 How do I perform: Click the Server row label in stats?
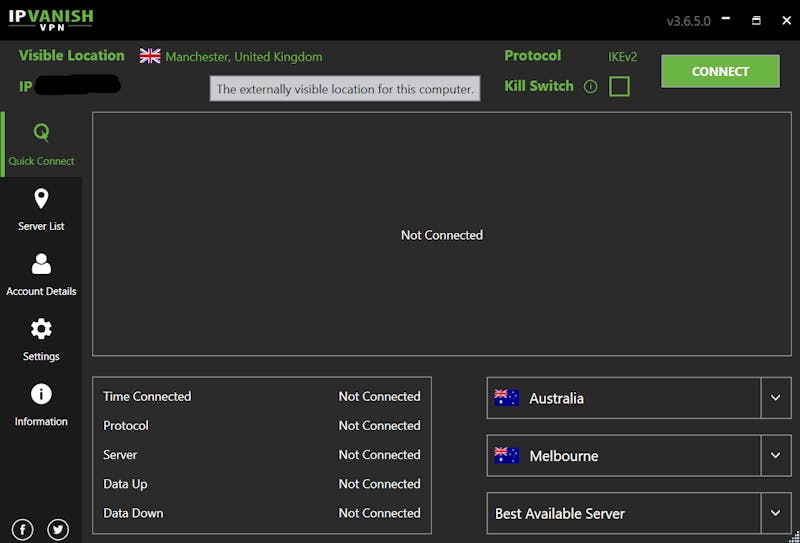pos(120,455)
